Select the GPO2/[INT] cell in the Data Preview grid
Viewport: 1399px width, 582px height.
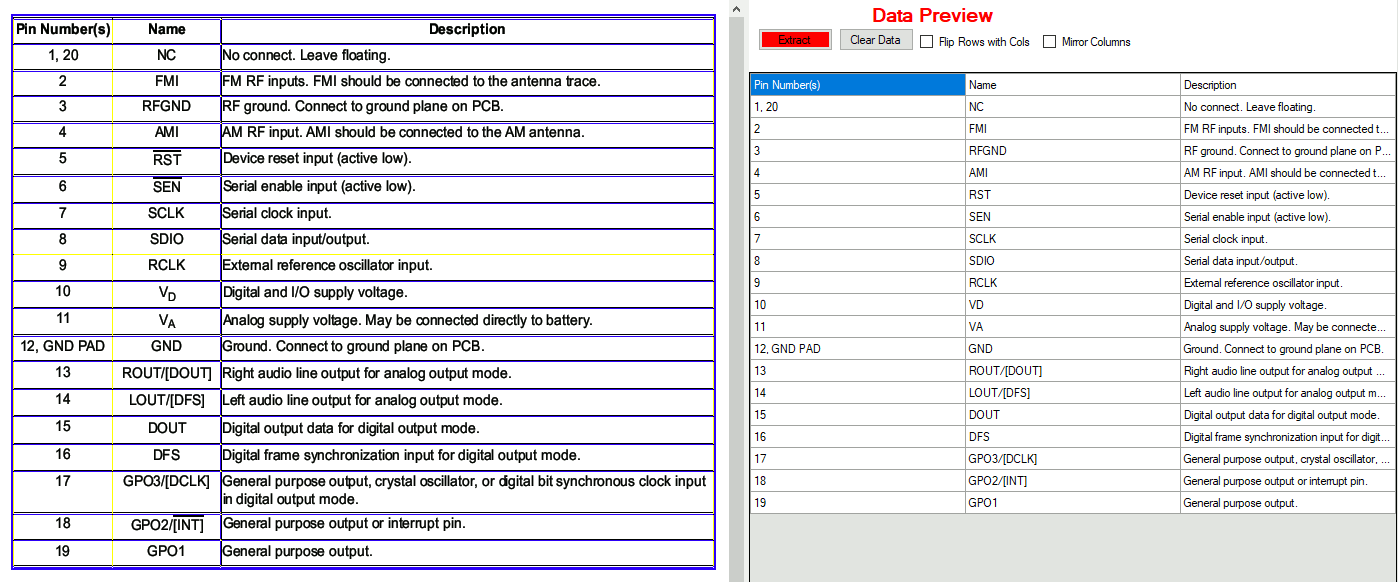point(1073,481)
